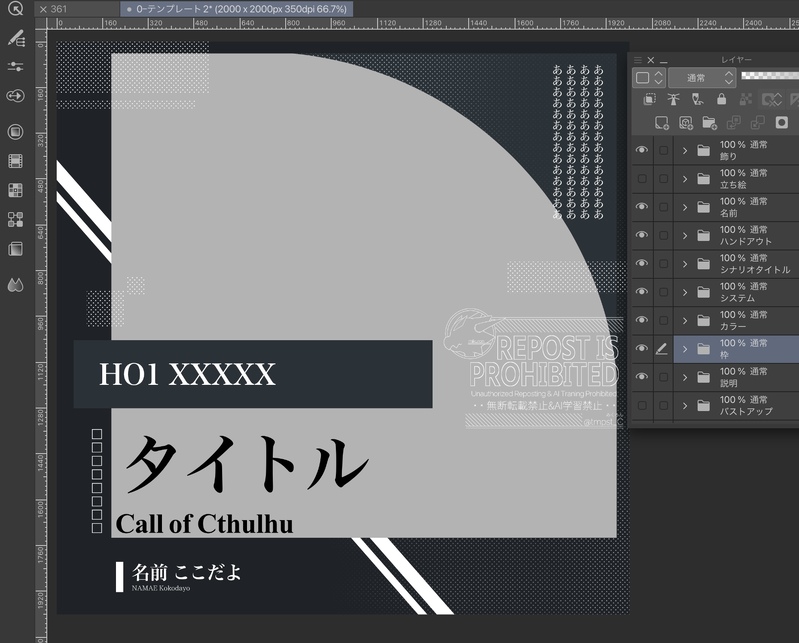Select the カラー layer folder name
Viewport: 799px width, 643px height.
733,326
